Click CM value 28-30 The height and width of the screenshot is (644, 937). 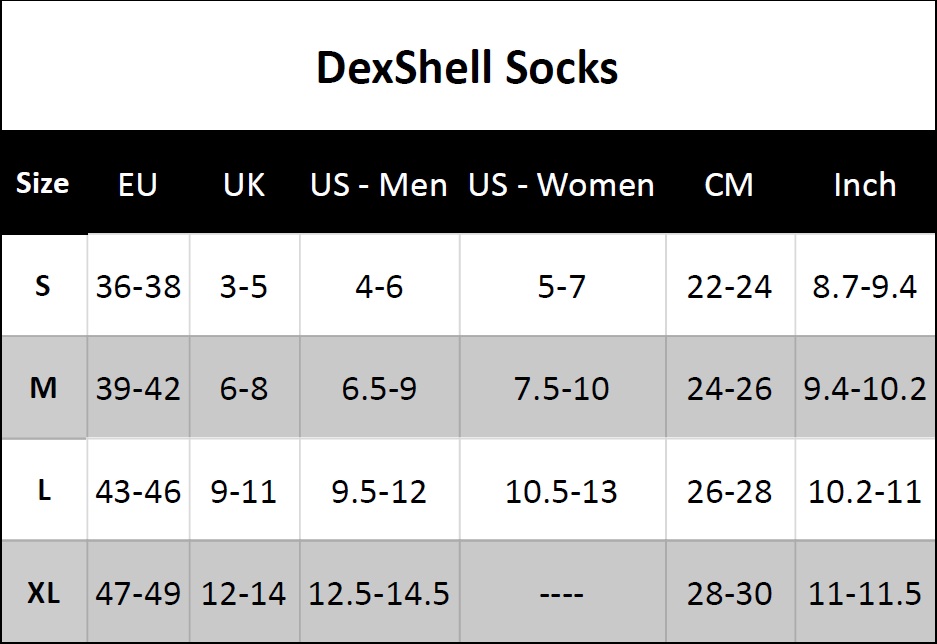point(729,593)
